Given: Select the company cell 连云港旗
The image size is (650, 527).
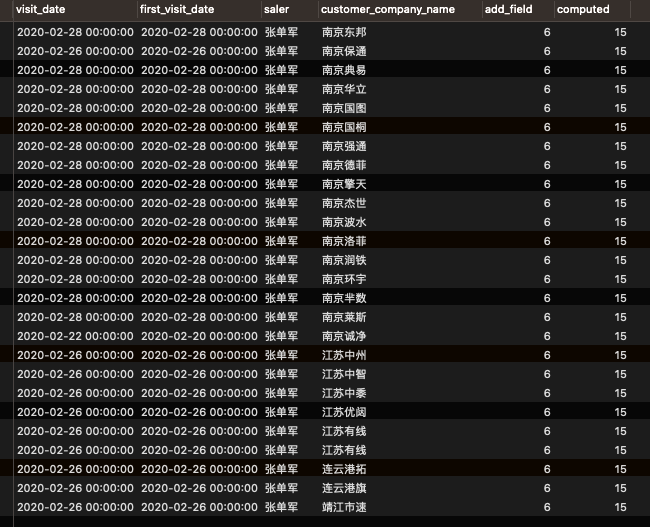Looking at the screenshot, I should pos(344,488).
